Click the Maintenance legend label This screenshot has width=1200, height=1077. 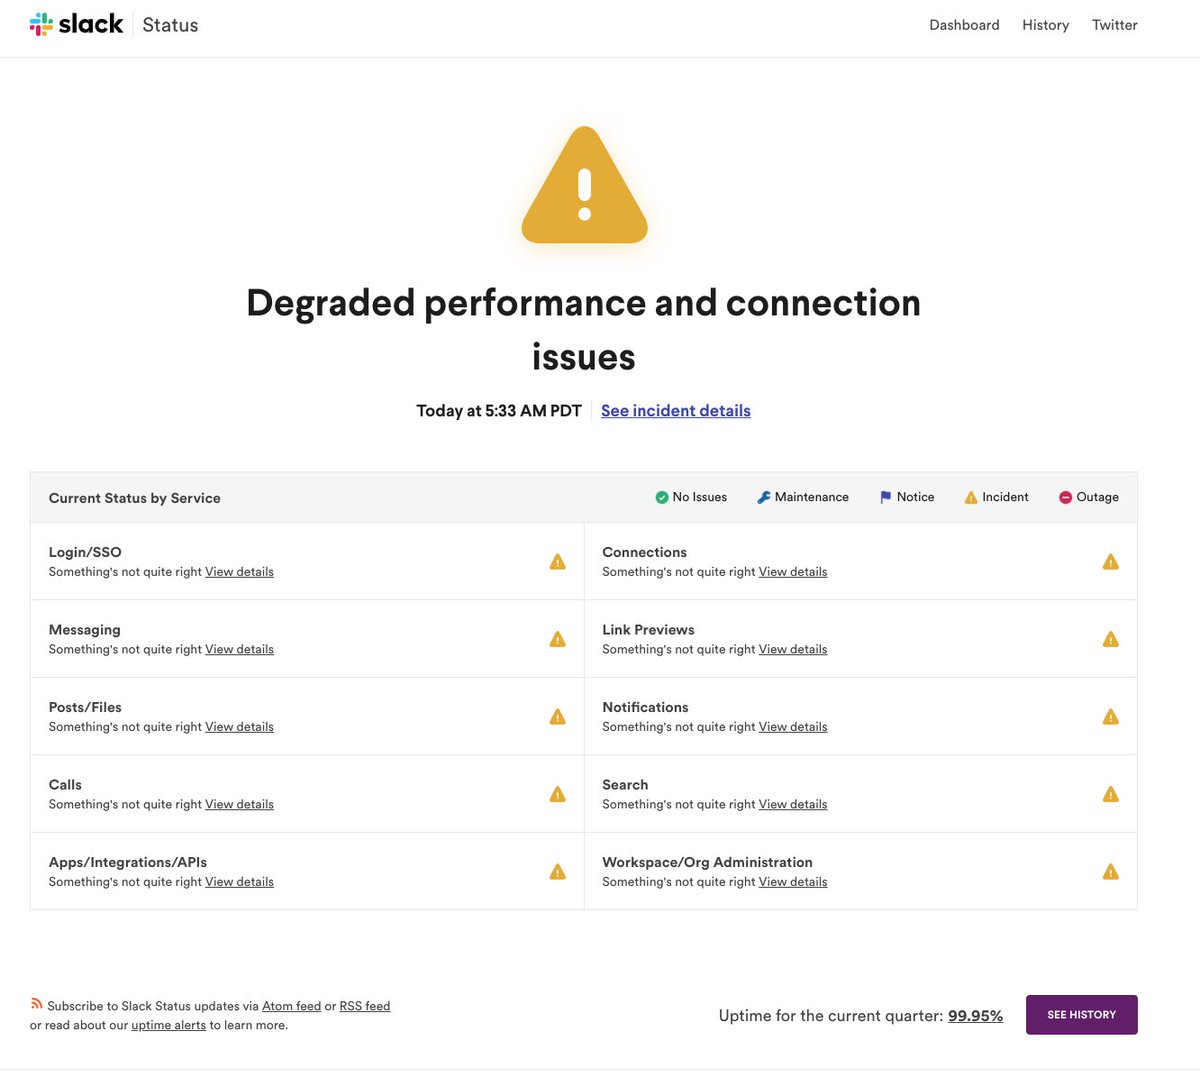coord(812,497)
